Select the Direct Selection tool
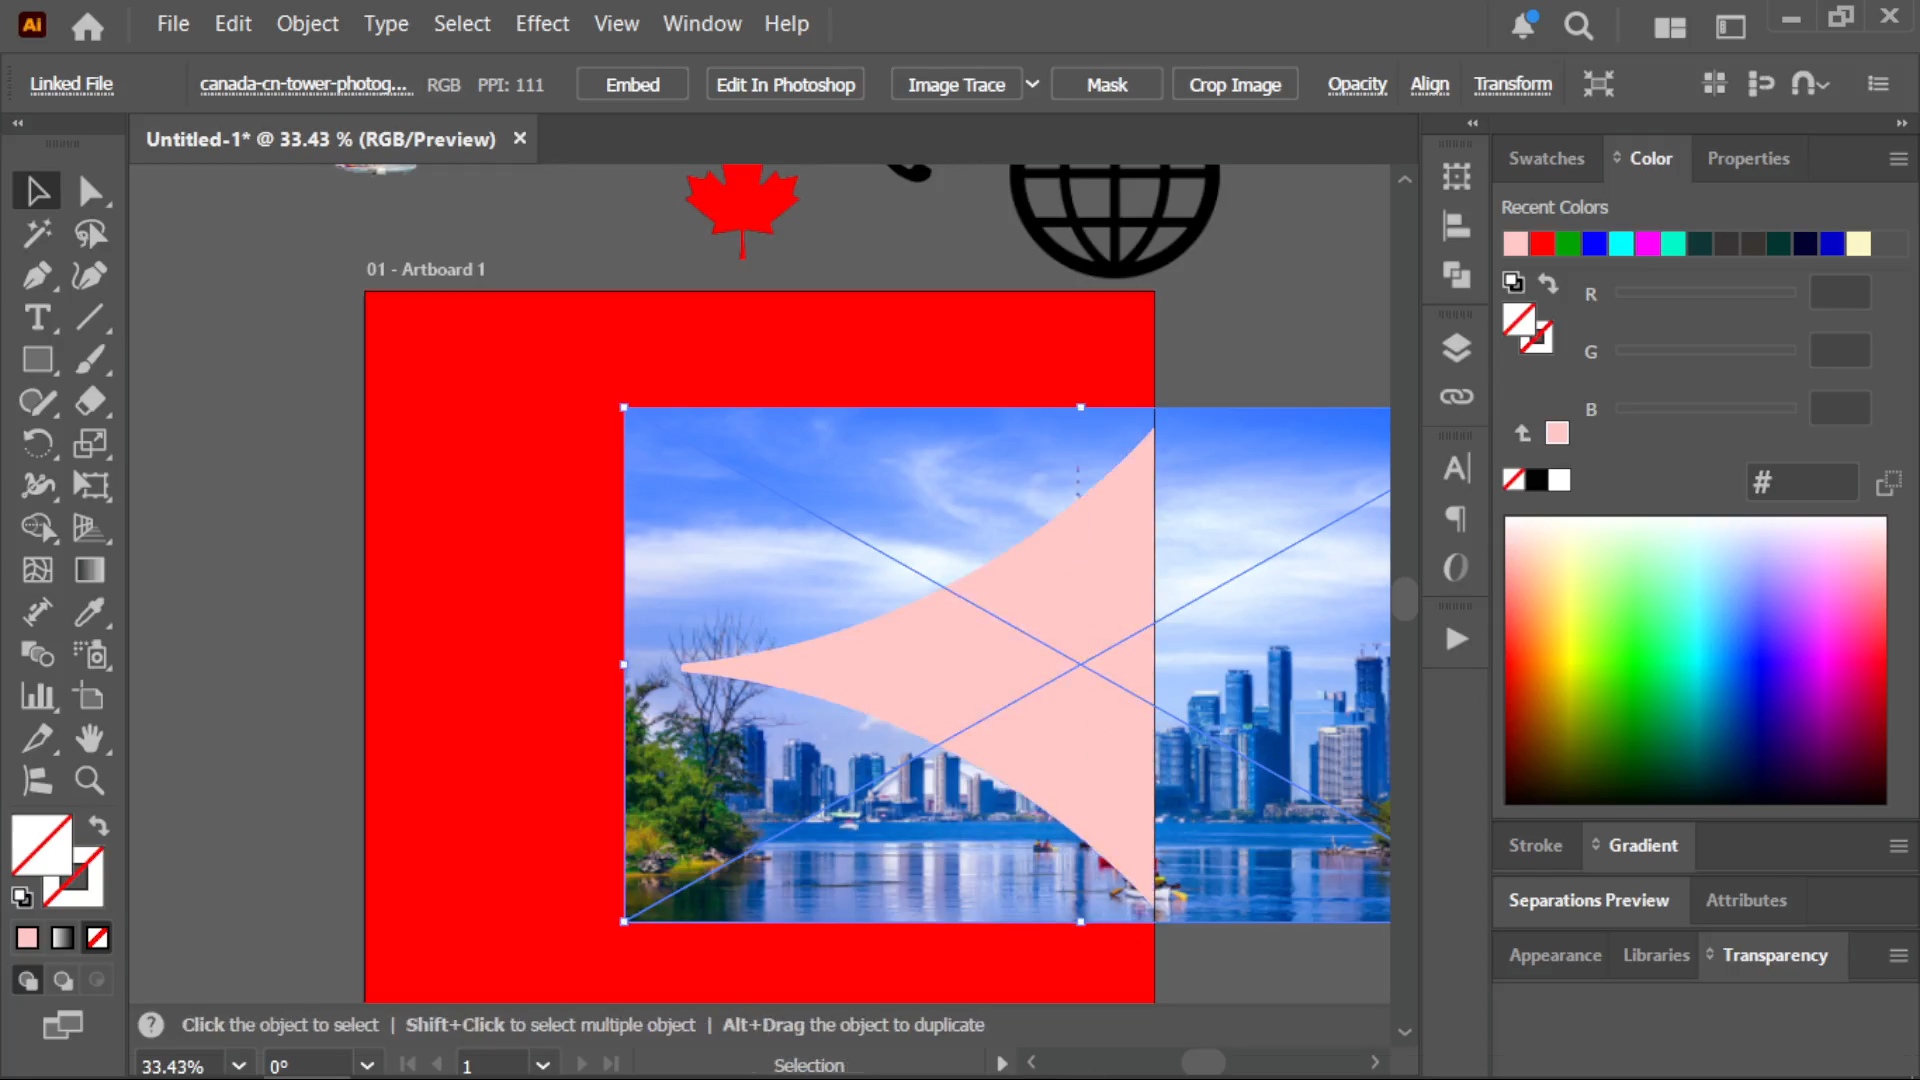The height and width of the screenshot is (1080, 1920). [x=90, y=191]
